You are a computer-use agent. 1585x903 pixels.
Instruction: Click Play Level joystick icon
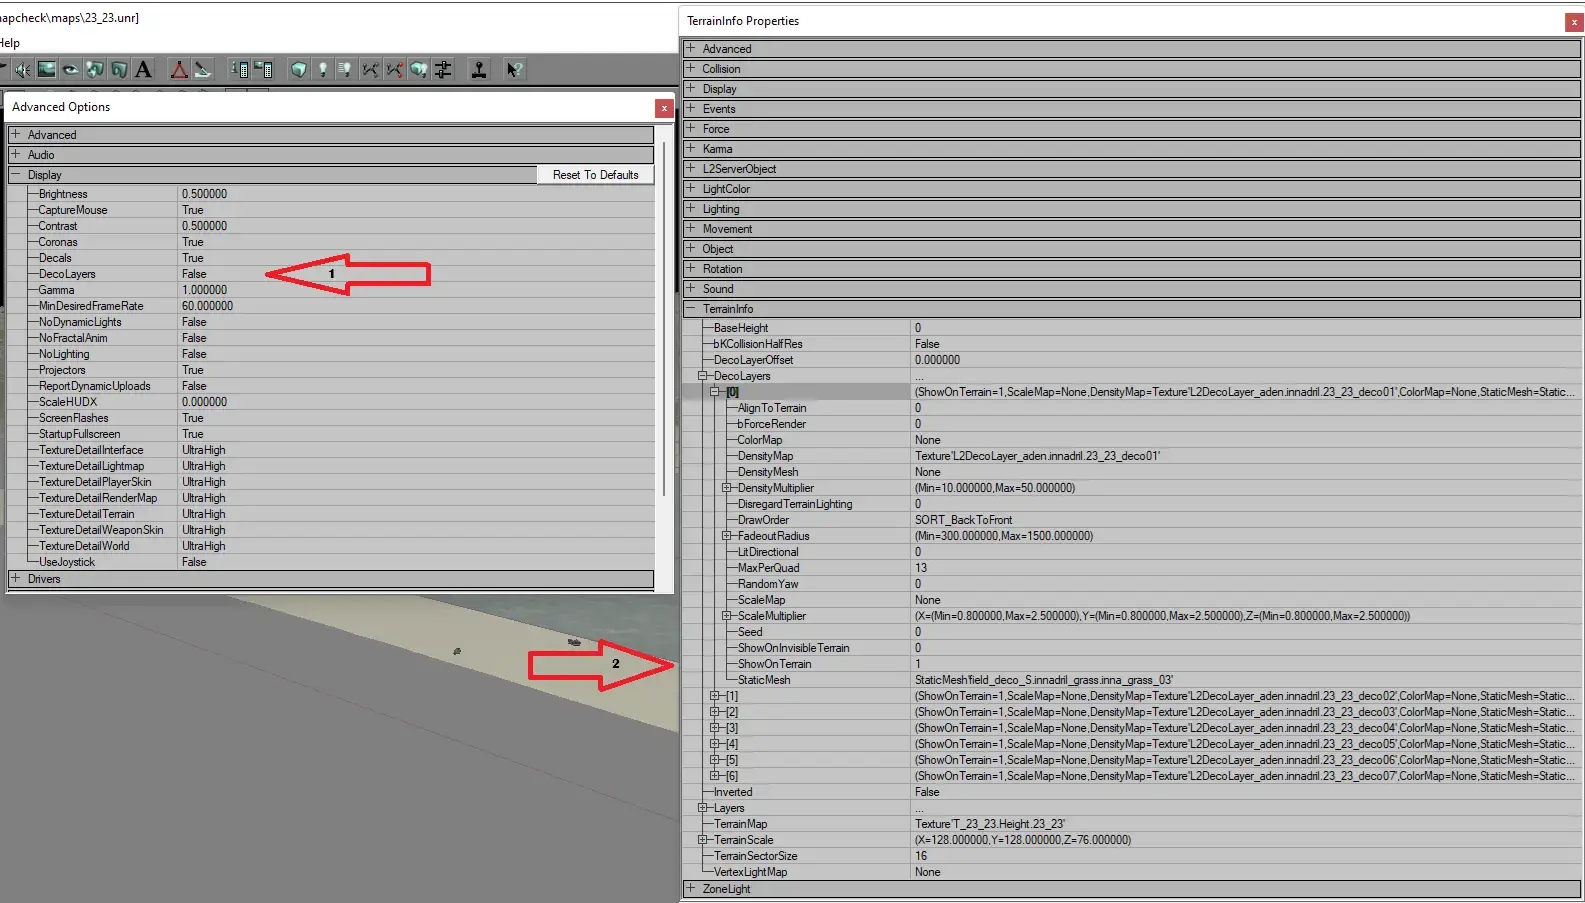pyautogui.click(x=479, y=69)
